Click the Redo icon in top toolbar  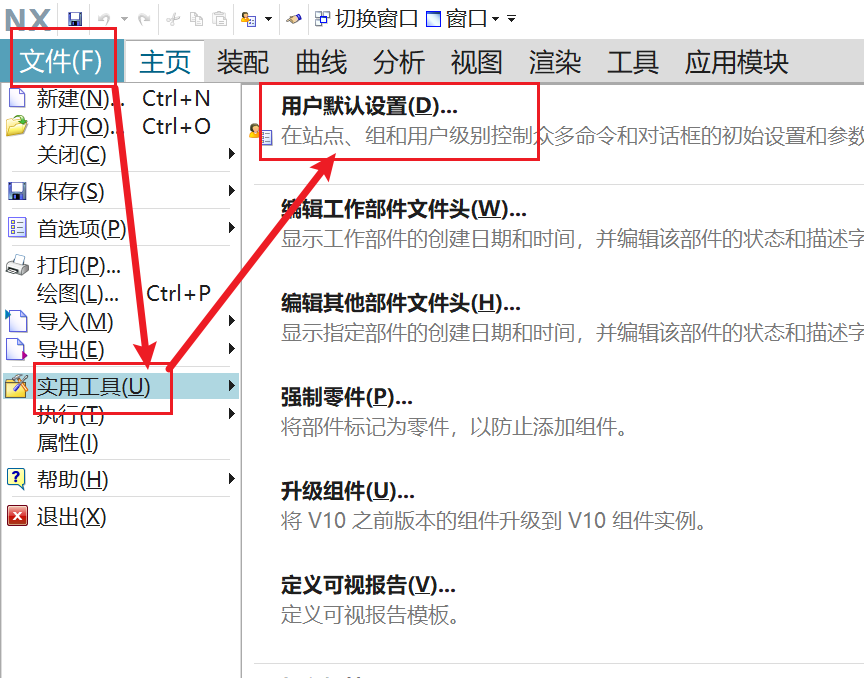[144, 19]
